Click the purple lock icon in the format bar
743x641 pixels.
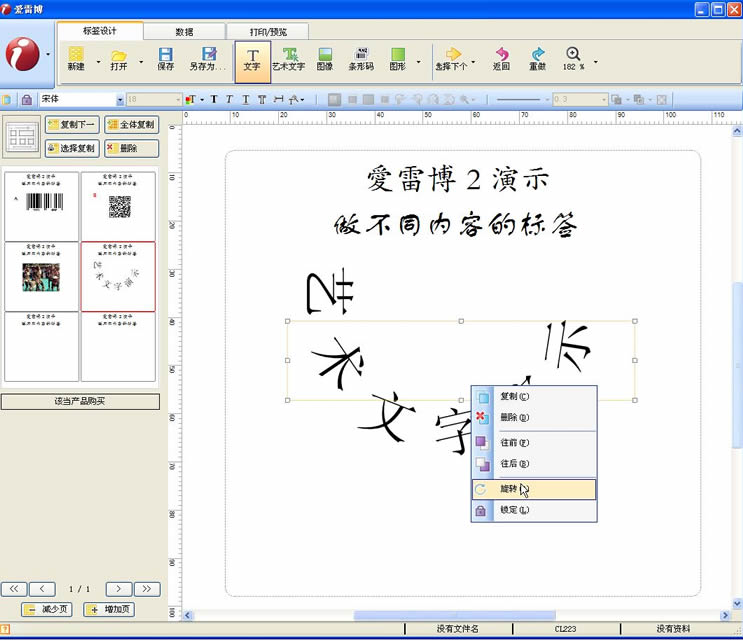(27, 99)
